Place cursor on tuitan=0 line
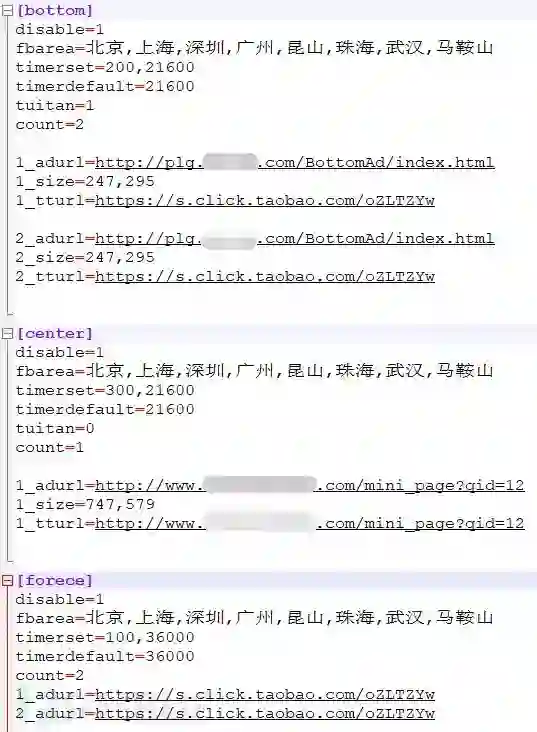 click(x=55, y=428)
